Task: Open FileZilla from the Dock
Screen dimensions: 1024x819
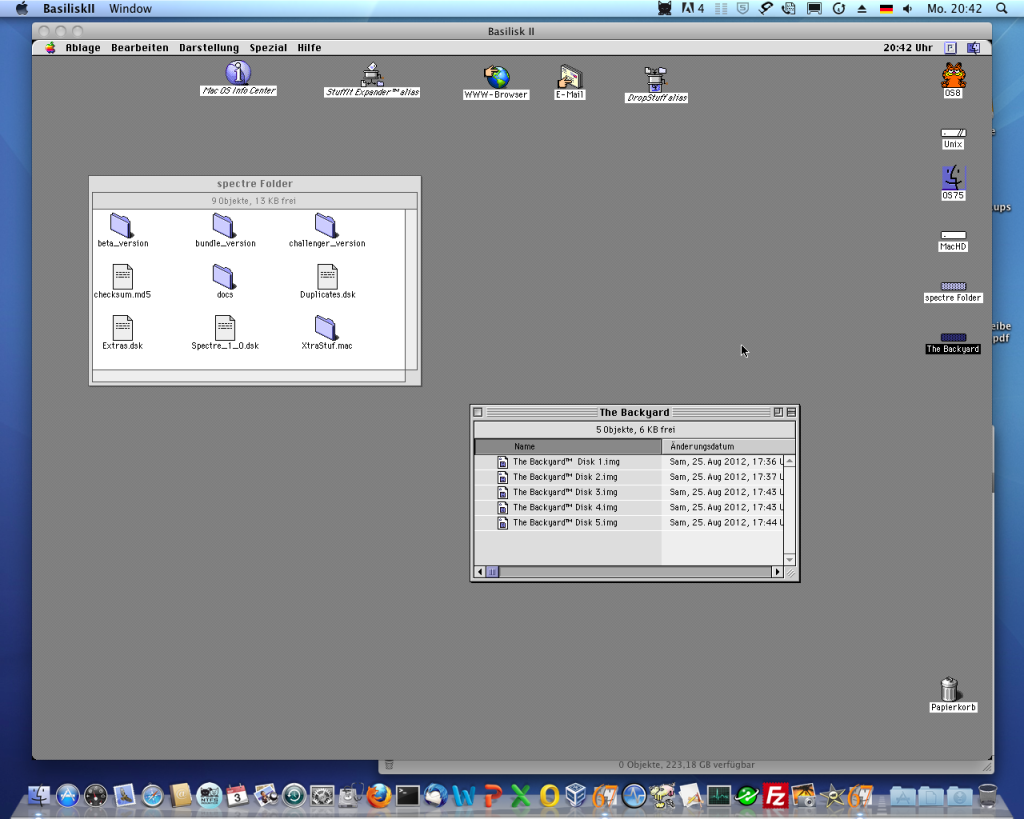Action: [x=775, y=795]
